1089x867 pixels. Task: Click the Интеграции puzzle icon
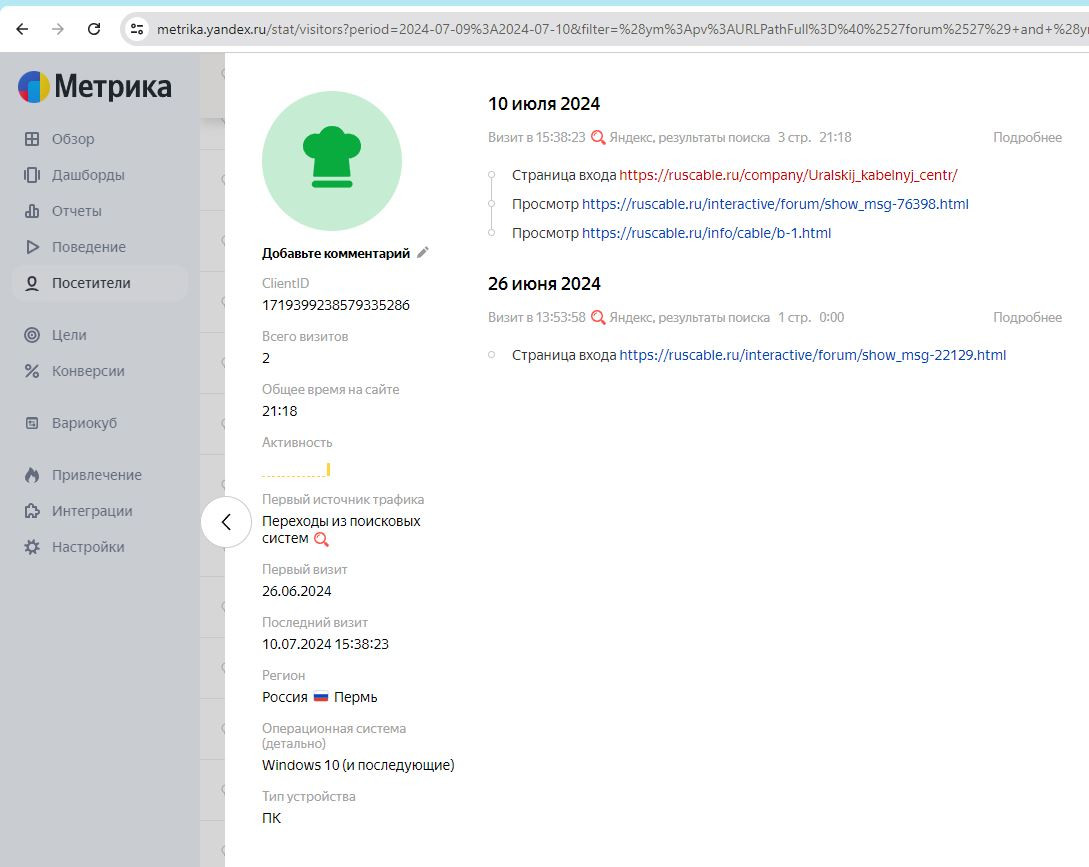click(32, 511)
